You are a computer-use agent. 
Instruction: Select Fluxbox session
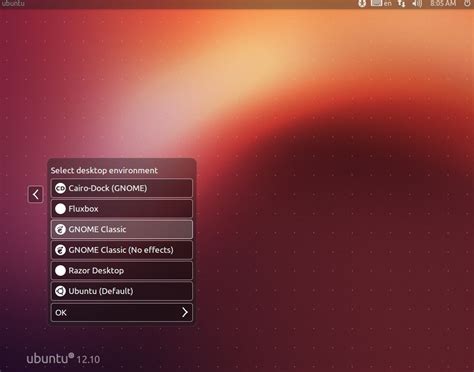click(x=122, y=209)
